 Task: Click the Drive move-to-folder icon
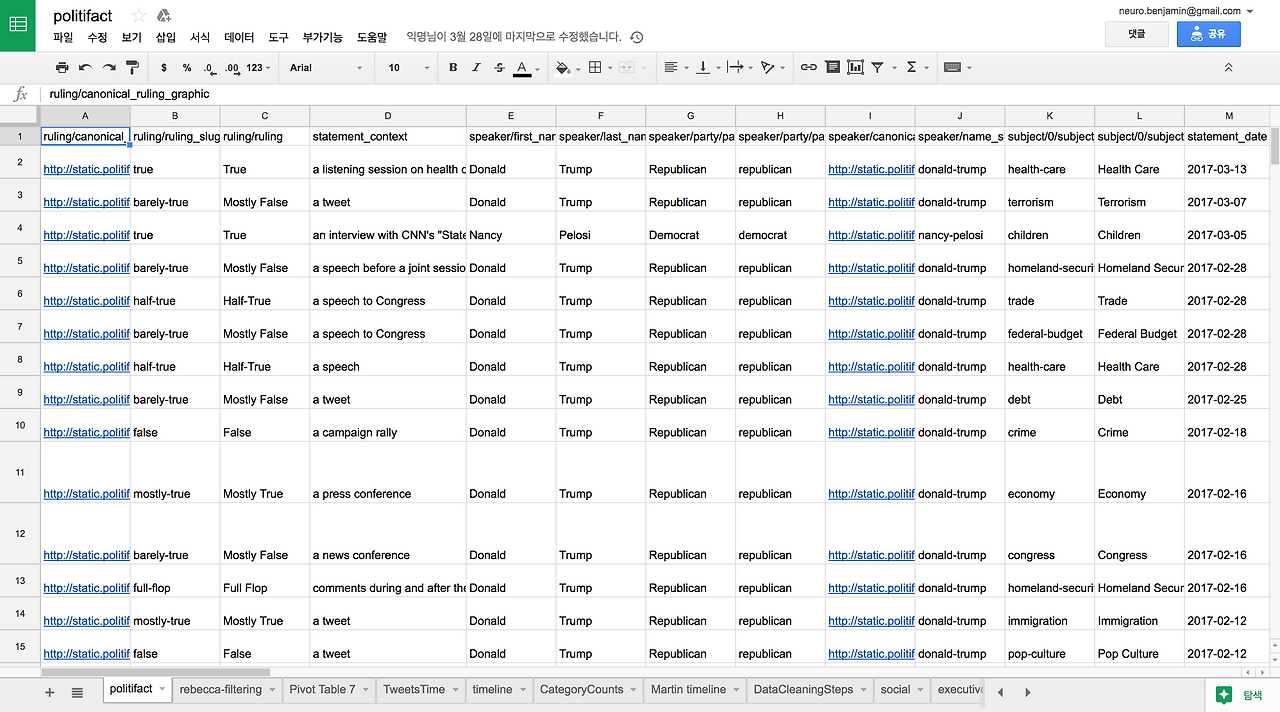tap(164, 15)
